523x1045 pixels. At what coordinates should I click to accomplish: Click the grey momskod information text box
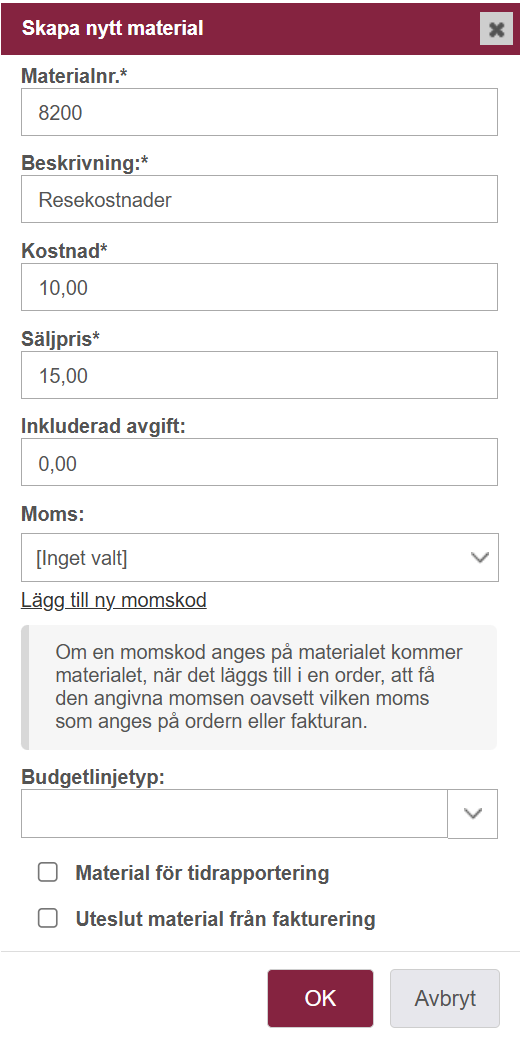point(259,687)
